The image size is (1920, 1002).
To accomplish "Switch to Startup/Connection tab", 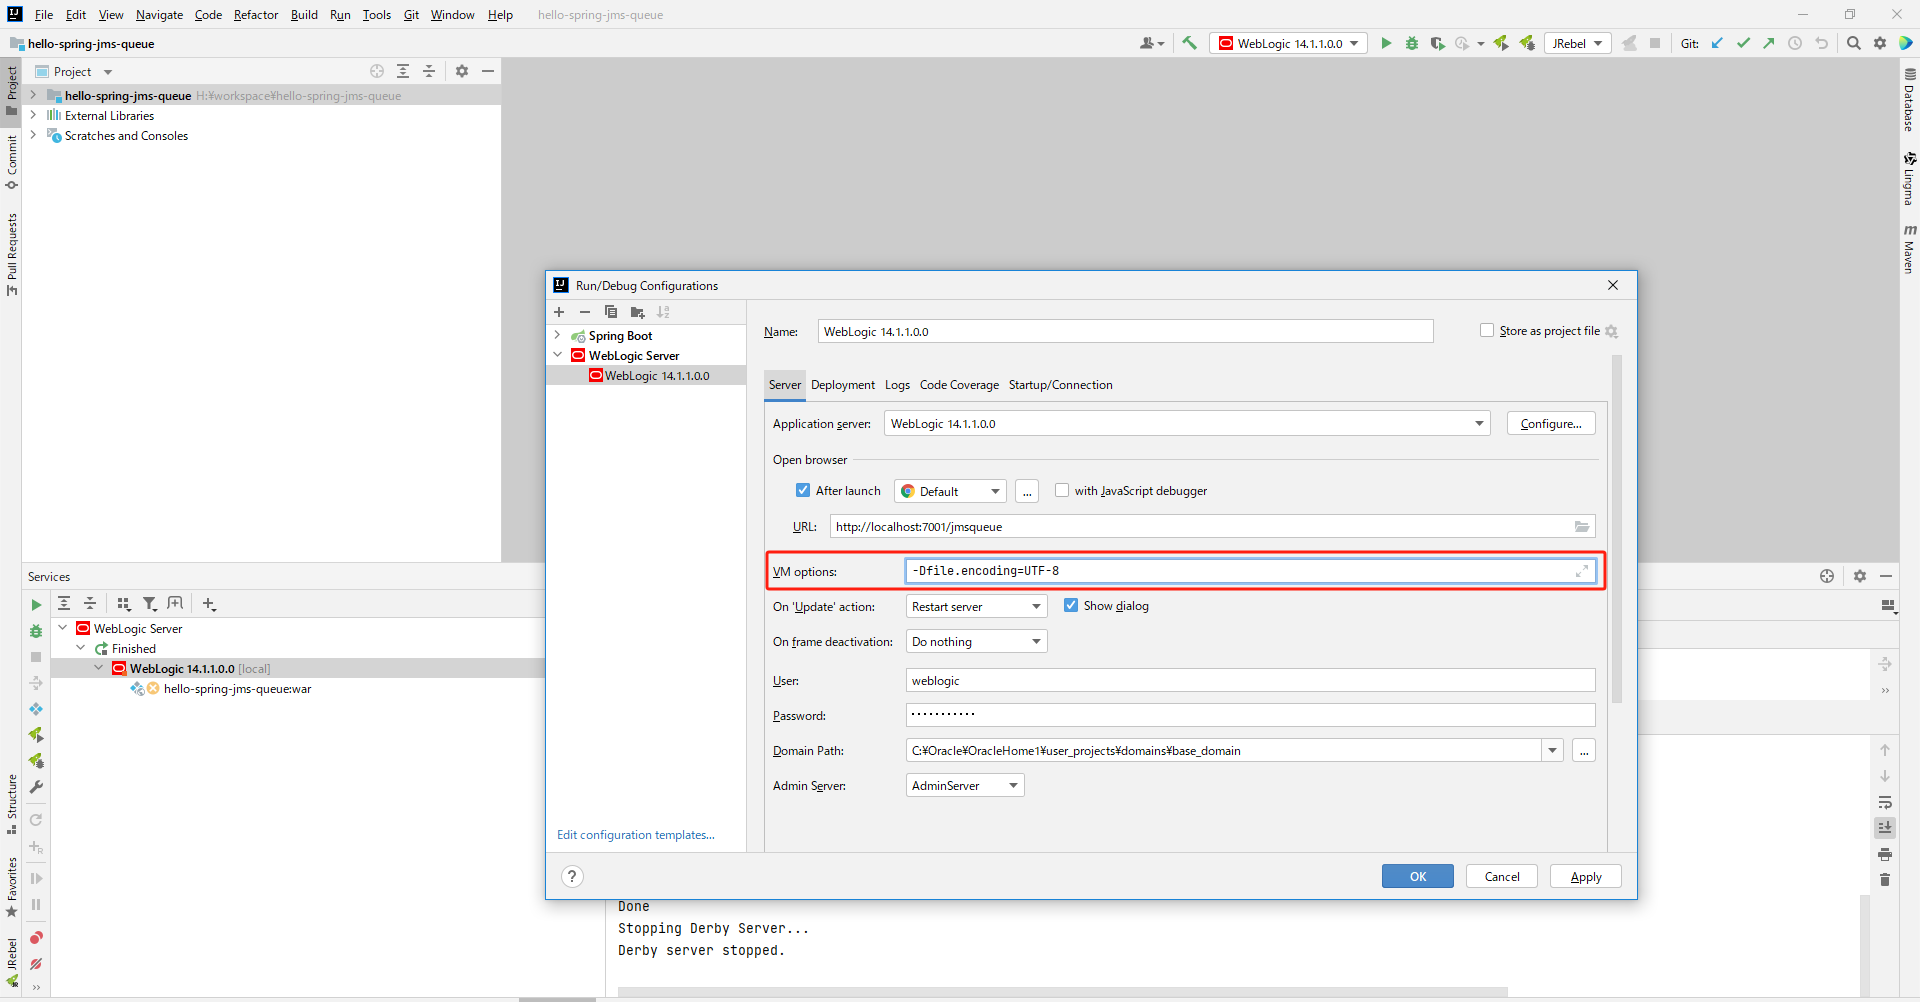I will (x=1060, y=385).
